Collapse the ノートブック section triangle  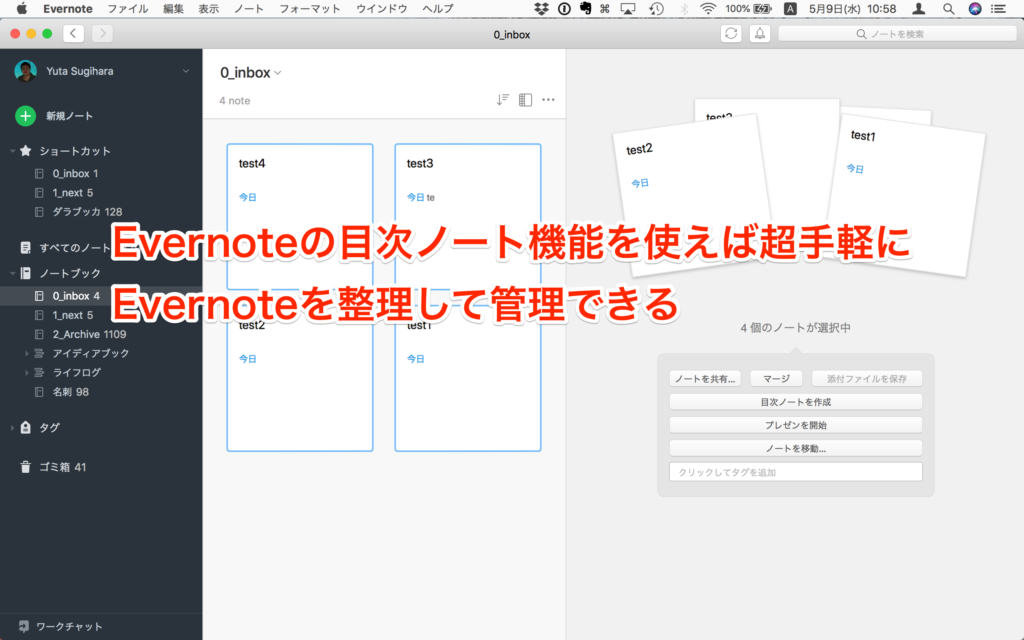[12, 273]
